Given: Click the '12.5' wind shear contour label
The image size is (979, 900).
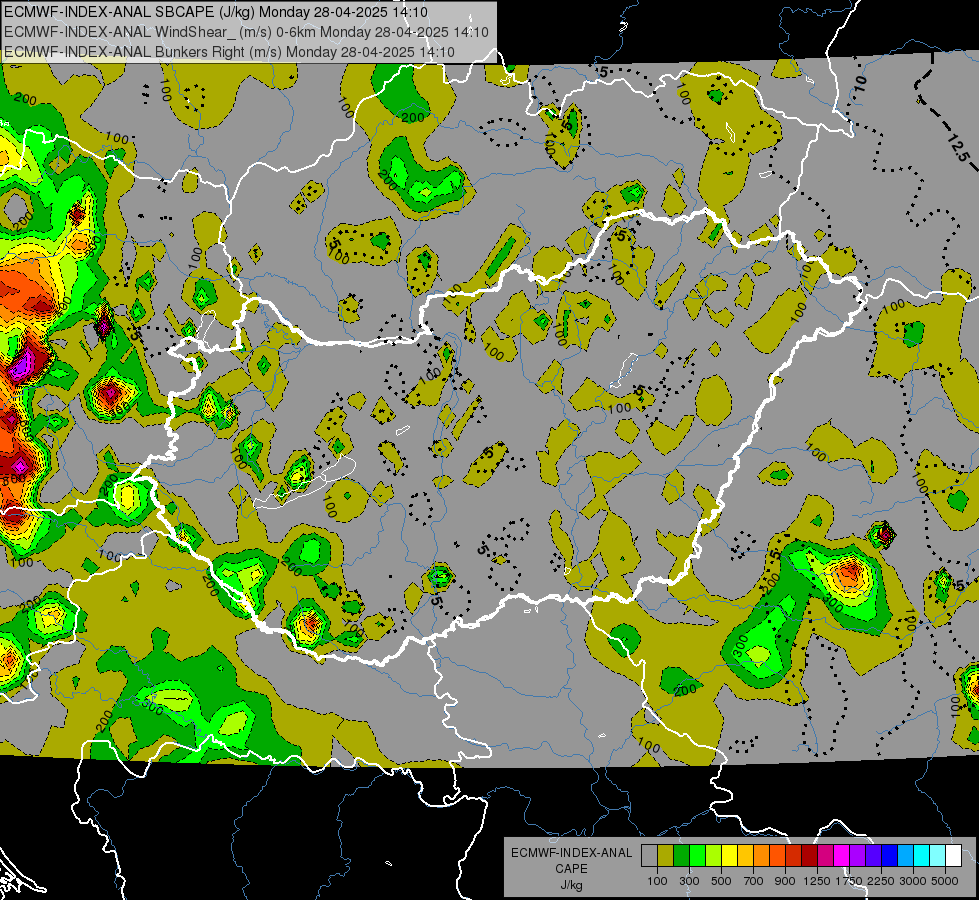Looking at the screenshot, I should point(958,147).
